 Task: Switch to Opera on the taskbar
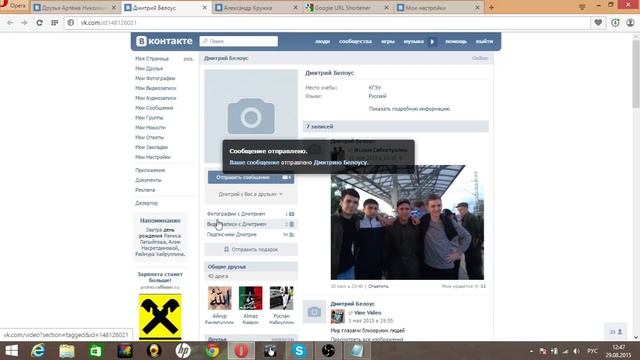point(241,351)
